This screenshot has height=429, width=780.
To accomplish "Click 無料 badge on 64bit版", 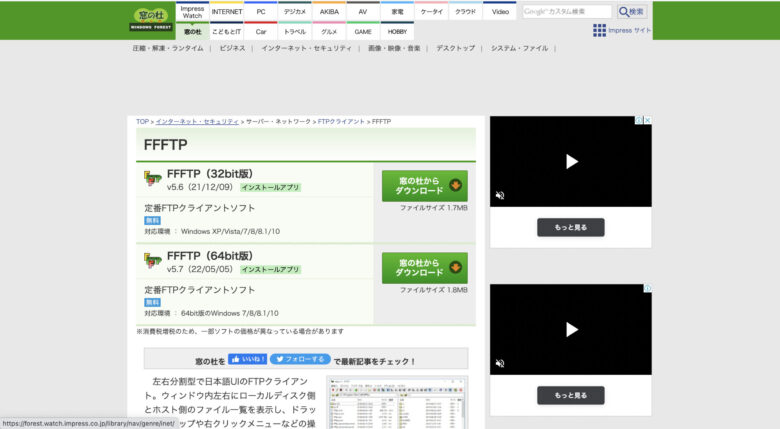I will [152, 303].
